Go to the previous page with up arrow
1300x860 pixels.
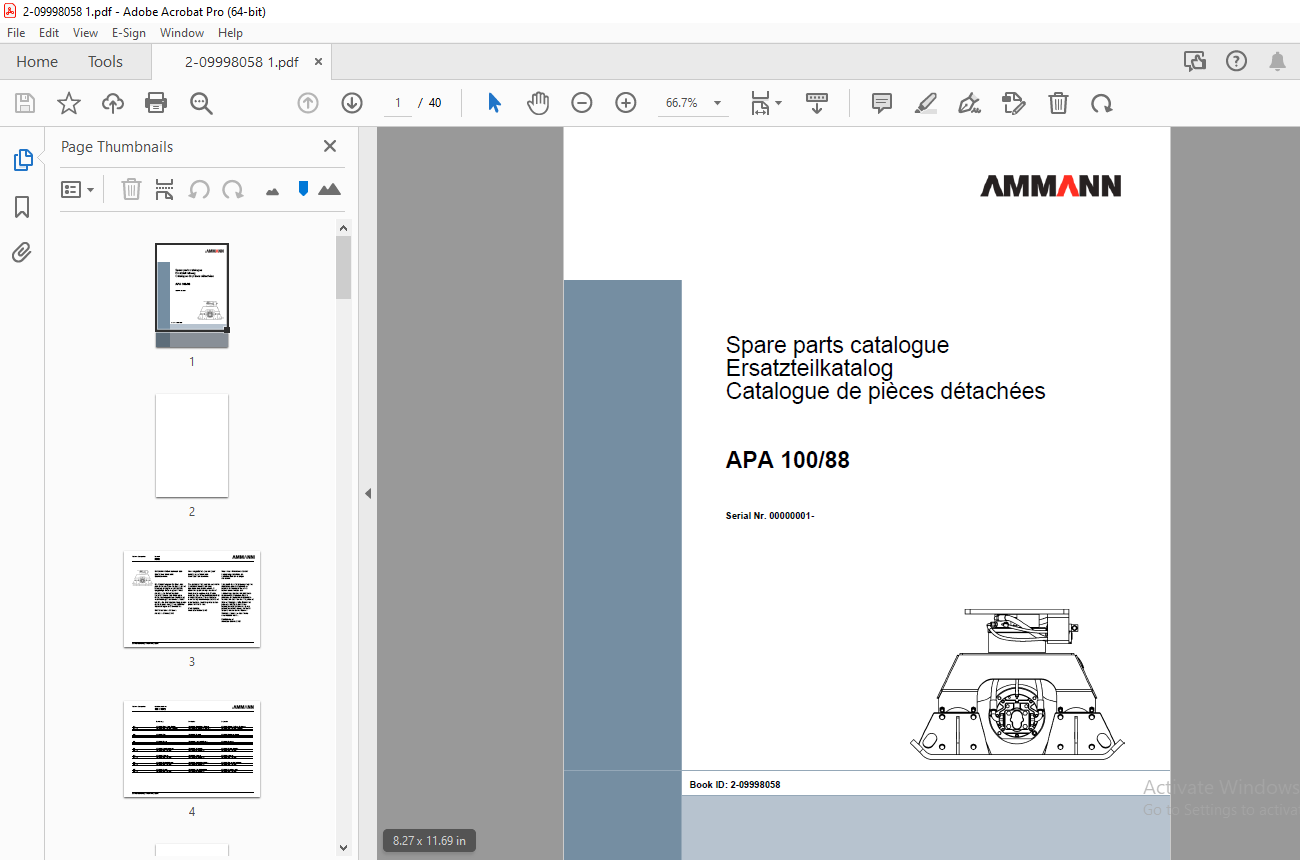point(308,103)
